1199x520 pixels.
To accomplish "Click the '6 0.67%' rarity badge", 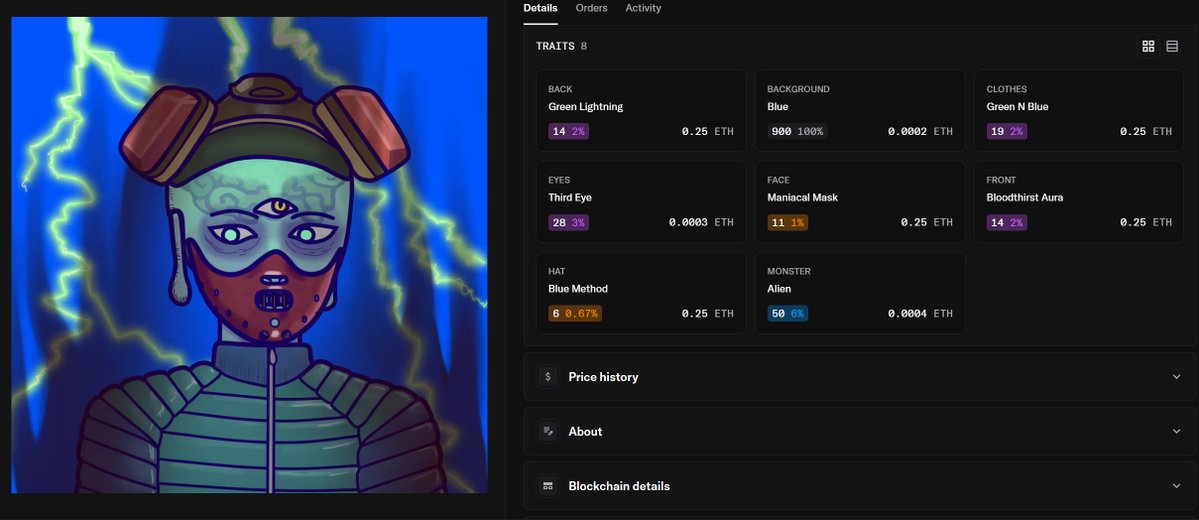I will coord(575,314).
